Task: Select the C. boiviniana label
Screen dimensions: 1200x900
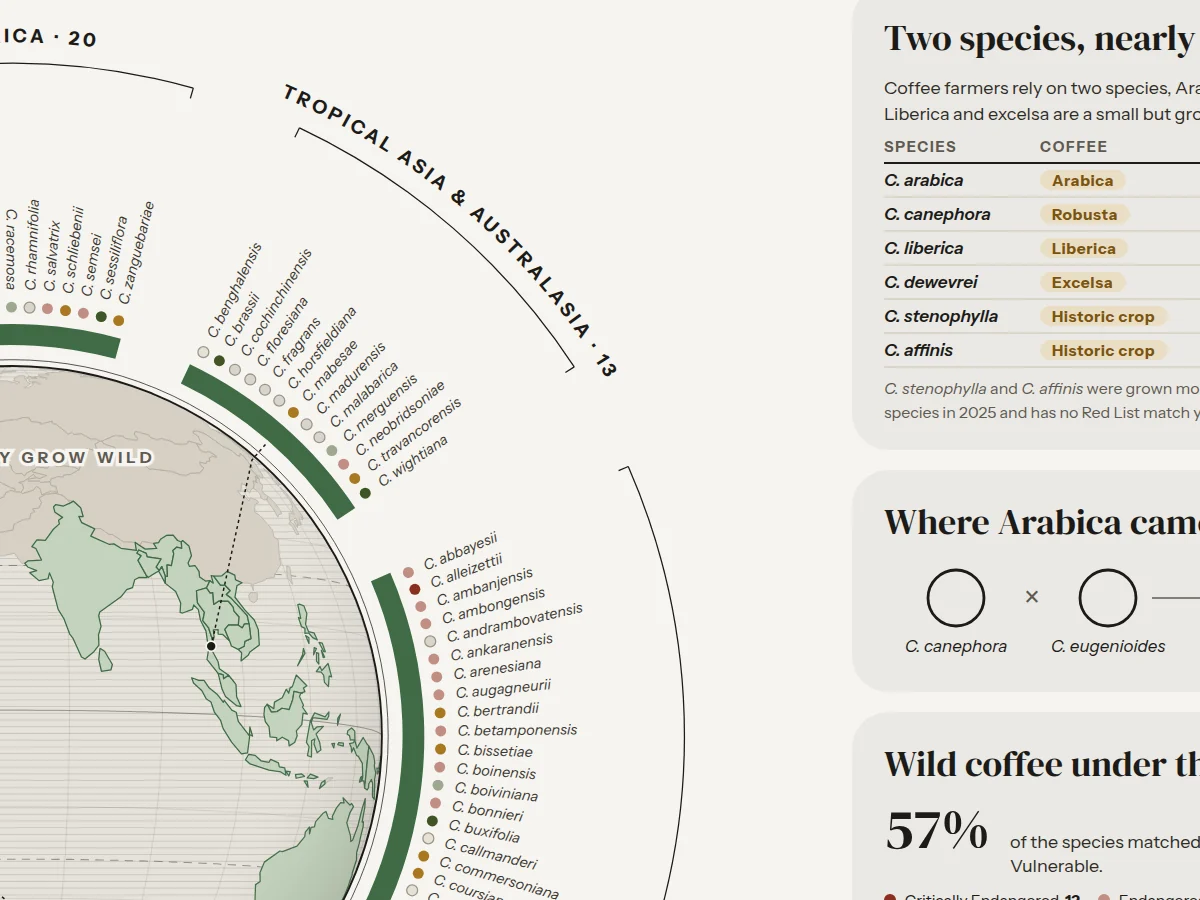Action: click(x=496, y=791)
